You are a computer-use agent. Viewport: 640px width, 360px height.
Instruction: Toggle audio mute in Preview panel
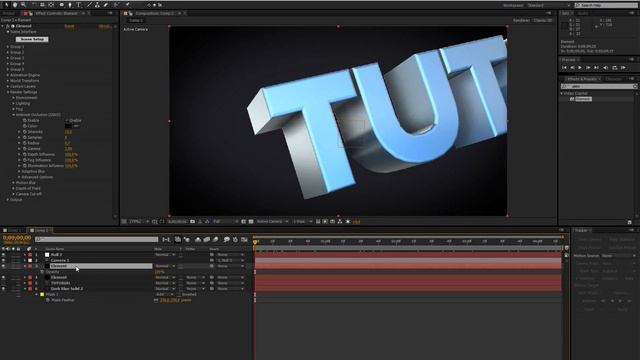pyautogui.click(x=606, y=67)
